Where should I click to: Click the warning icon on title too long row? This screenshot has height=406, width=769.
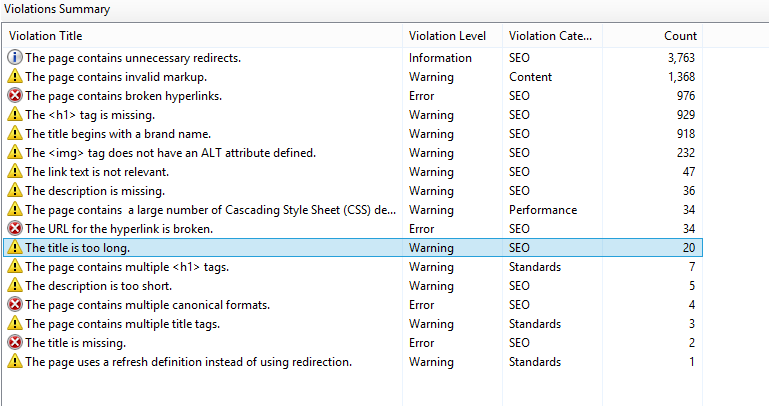click(x=15, y=248)
